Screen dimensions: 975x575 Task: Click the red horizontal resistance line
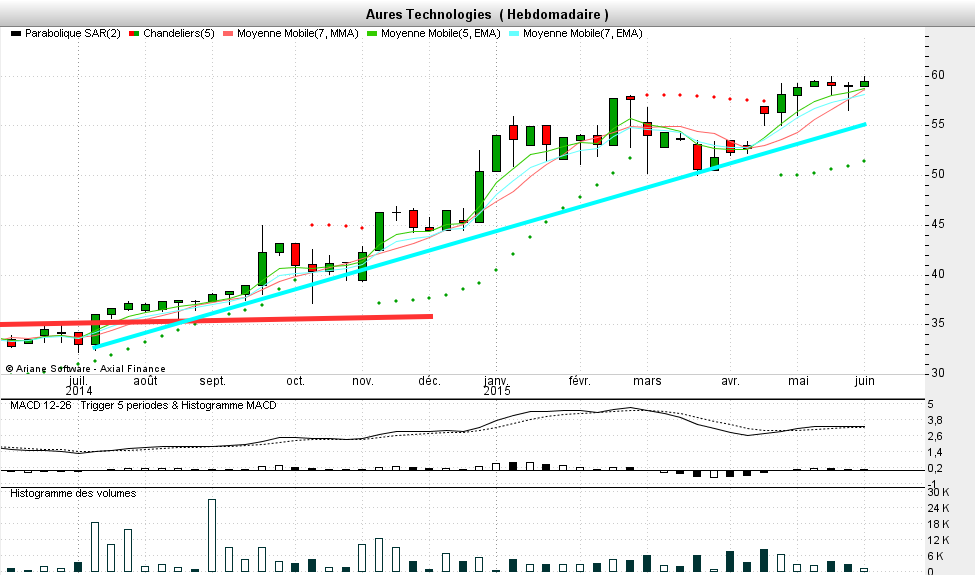pyautogui.click(x=216, y=320)
